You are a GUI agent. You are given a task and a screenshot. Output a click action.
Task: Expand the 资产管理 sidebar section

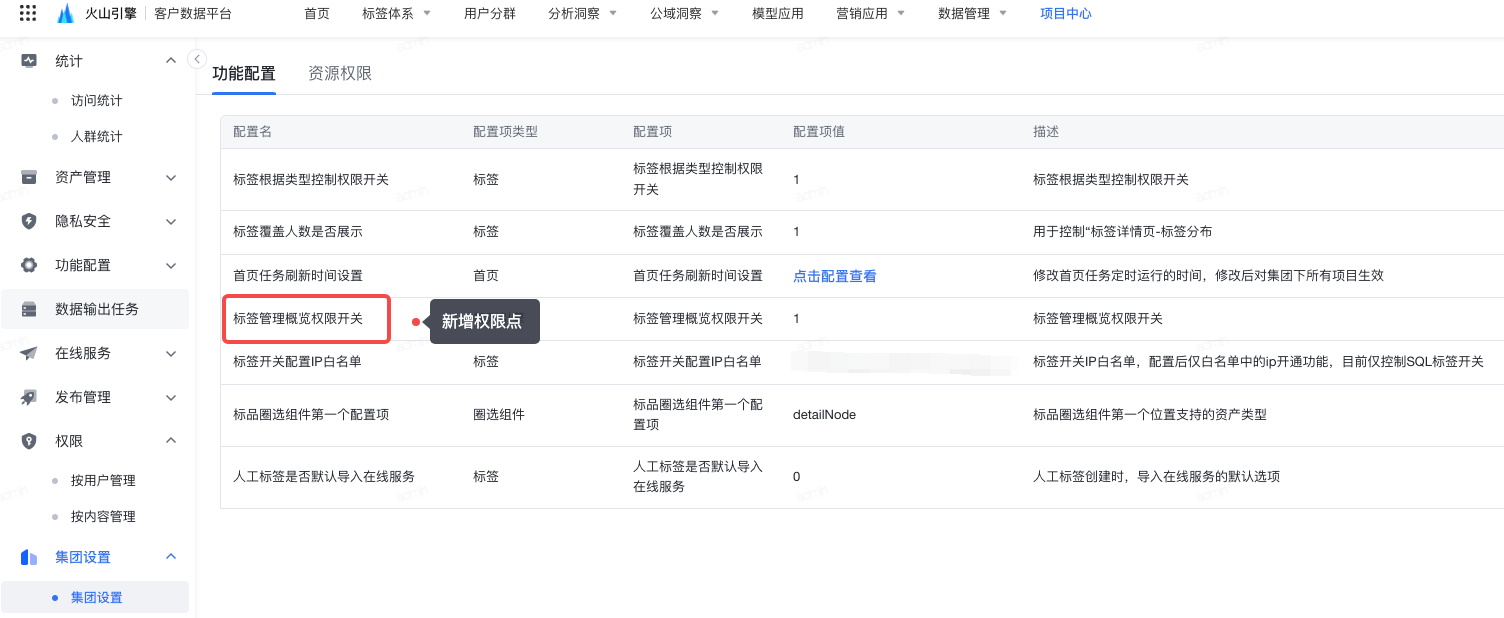point(171,178)
